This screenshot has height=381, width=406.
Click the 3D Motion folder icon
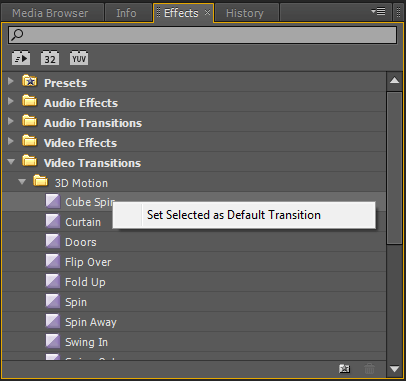[x=41, y=181]
